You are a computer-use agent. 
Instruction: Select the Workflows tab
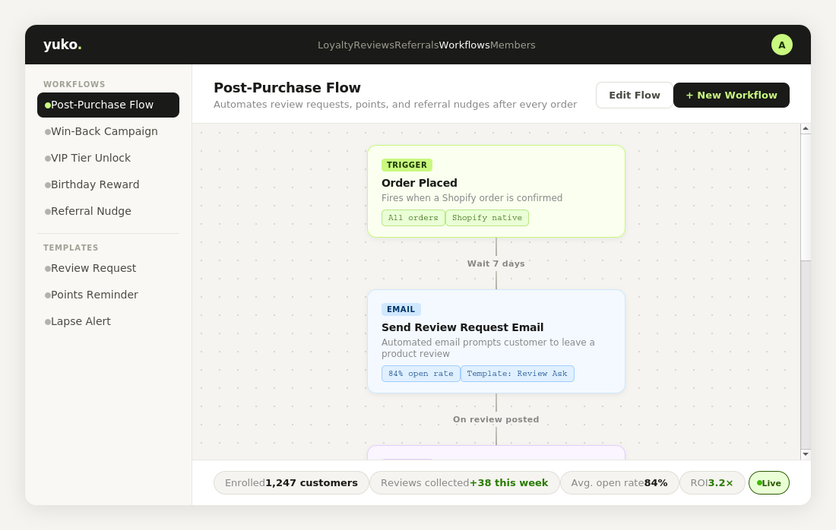pos(464,45)
